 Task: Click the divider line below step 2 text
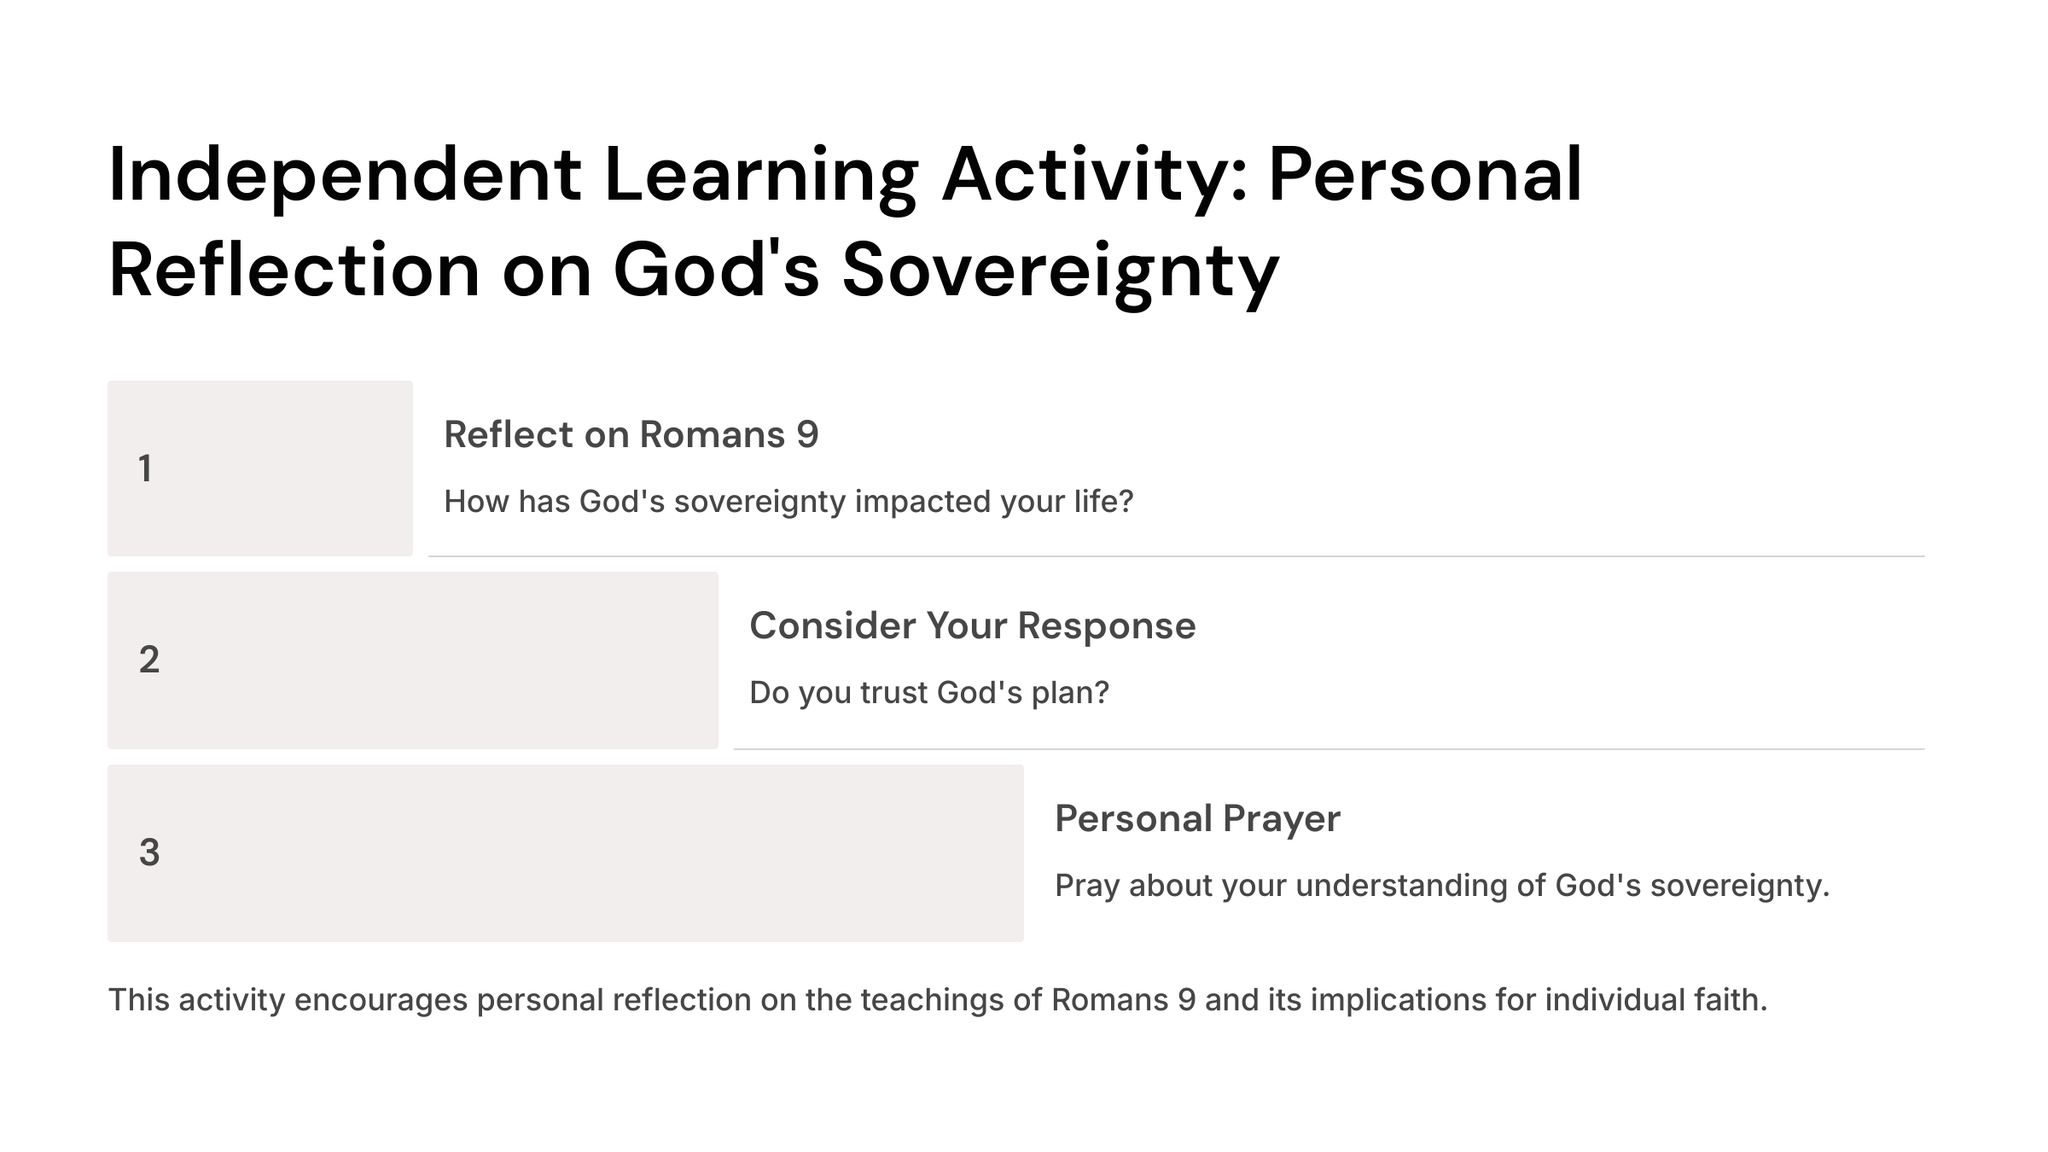[1329, 749]
